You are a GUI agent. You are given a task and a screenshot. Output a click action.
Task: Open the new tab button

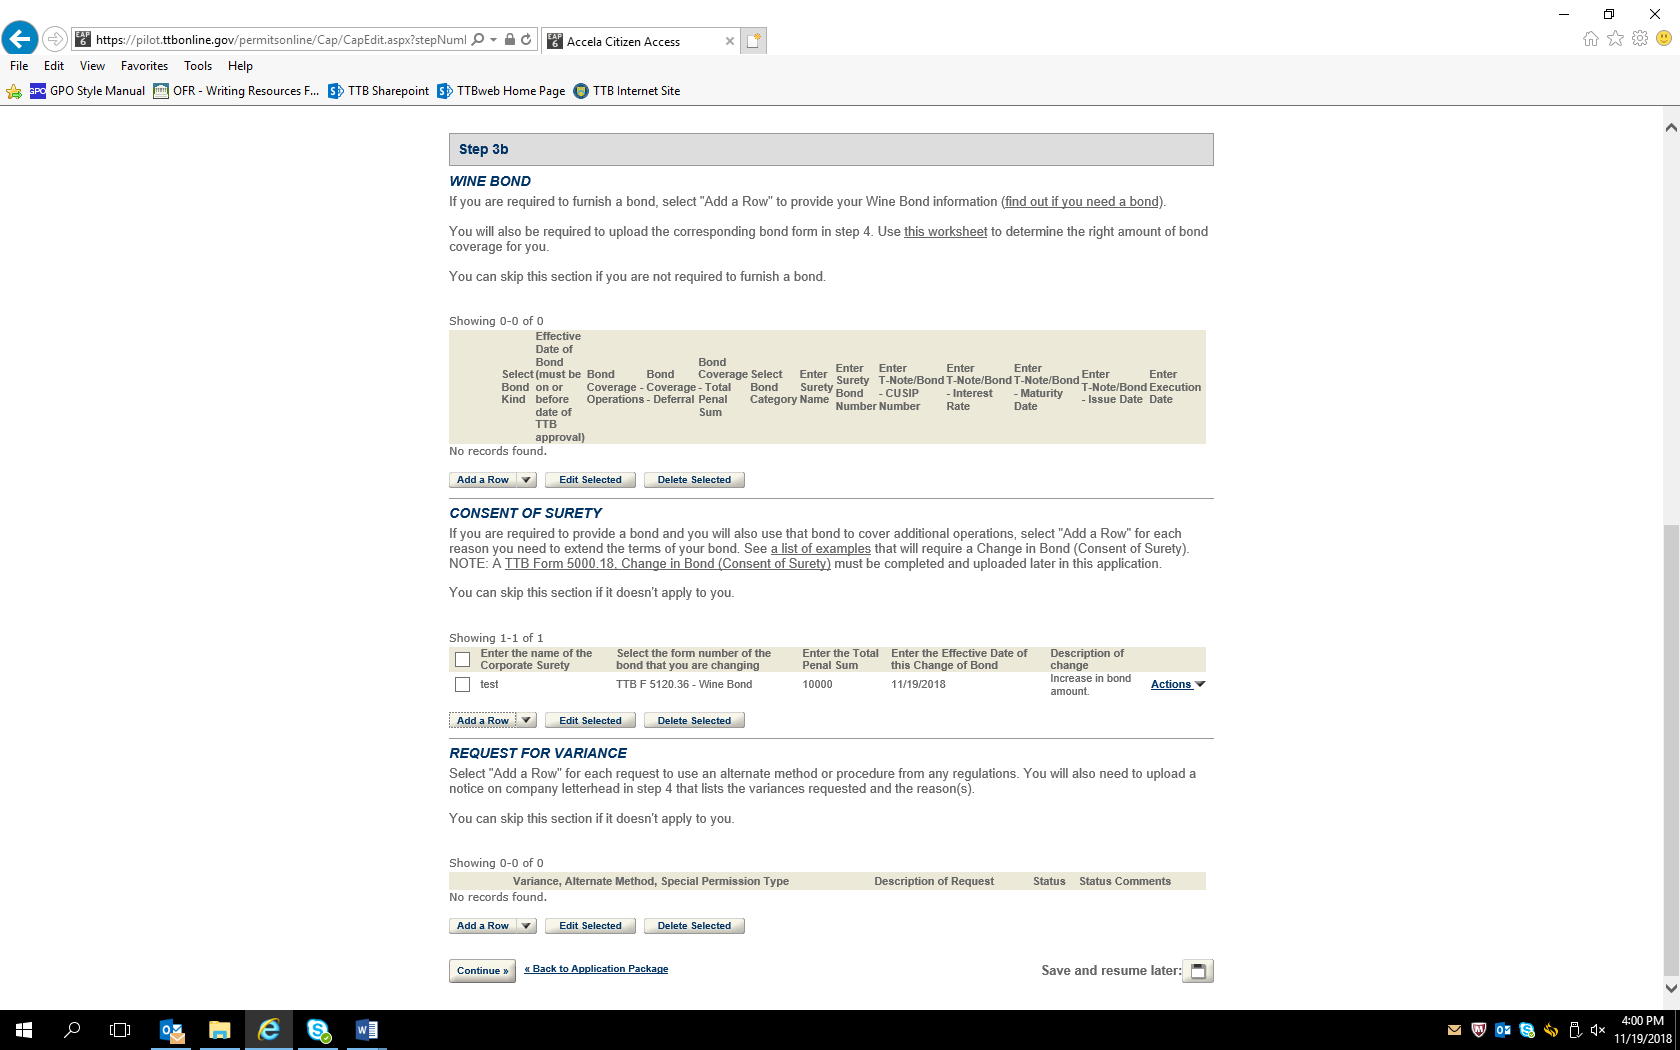pyautogui.click(x=754, y=41)
